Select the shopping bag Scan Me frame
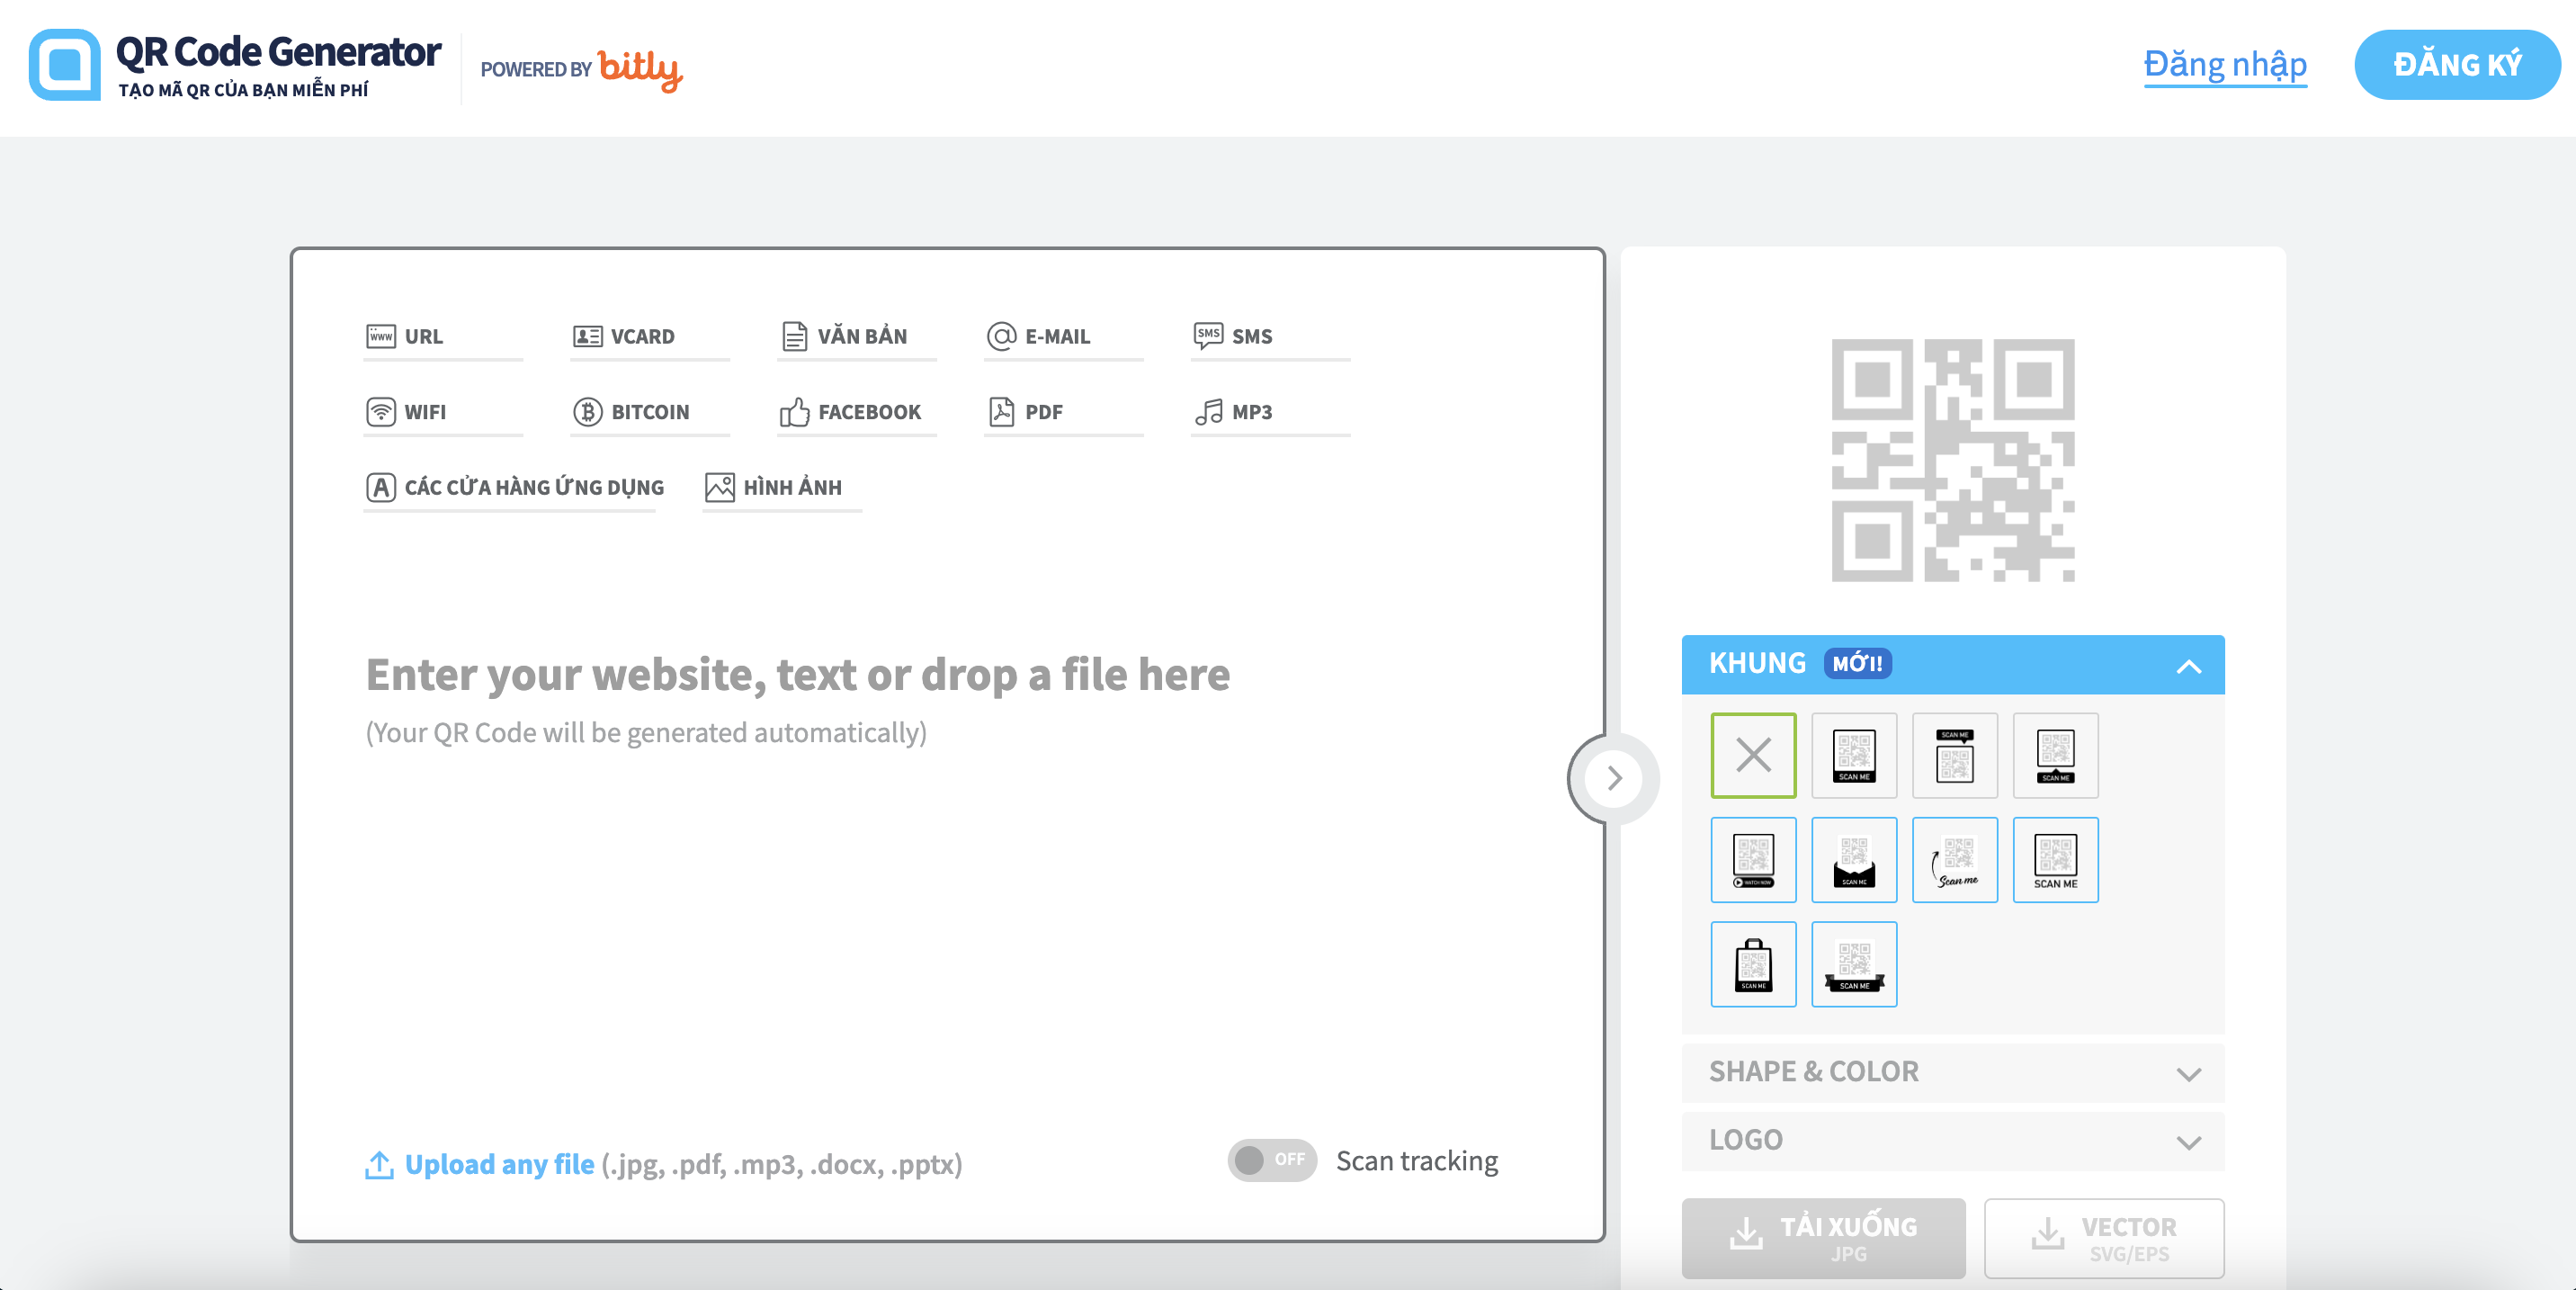Viewport: 2576px width, 1290px height. [x=1753, y=964]
